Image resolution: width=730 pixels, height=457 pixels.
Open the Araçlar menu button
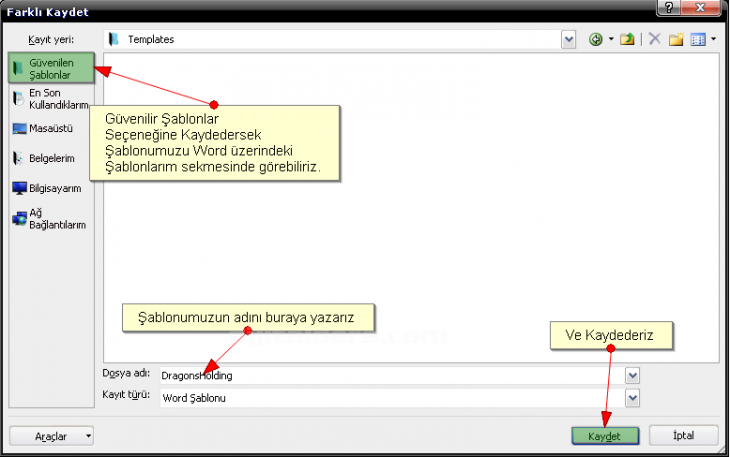pos(51,436)
